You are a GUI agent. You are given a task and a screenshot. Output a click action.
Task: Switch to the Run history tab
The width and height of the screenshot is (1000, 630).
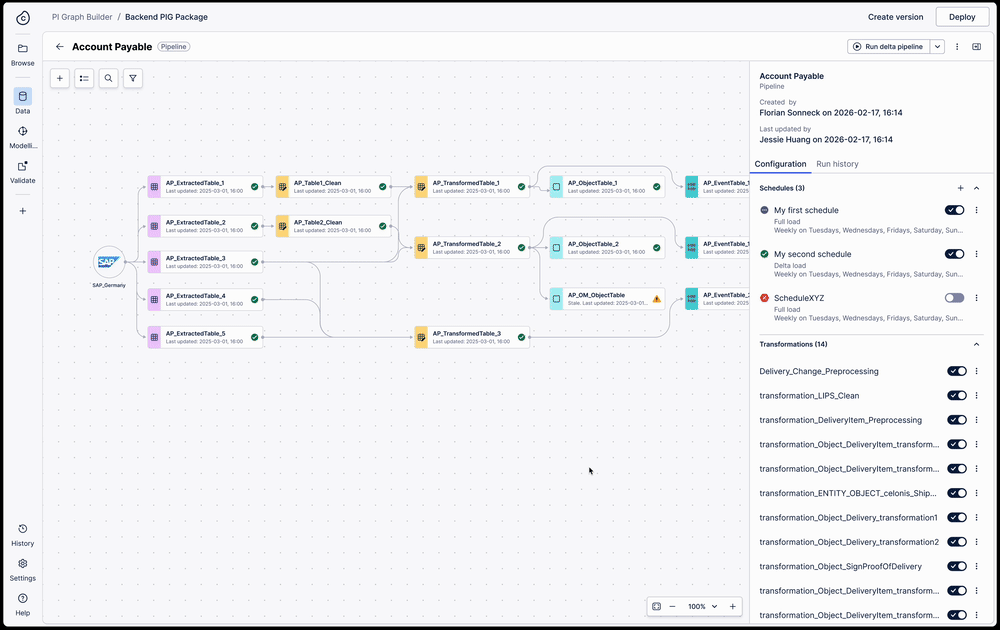click(838, 164)
